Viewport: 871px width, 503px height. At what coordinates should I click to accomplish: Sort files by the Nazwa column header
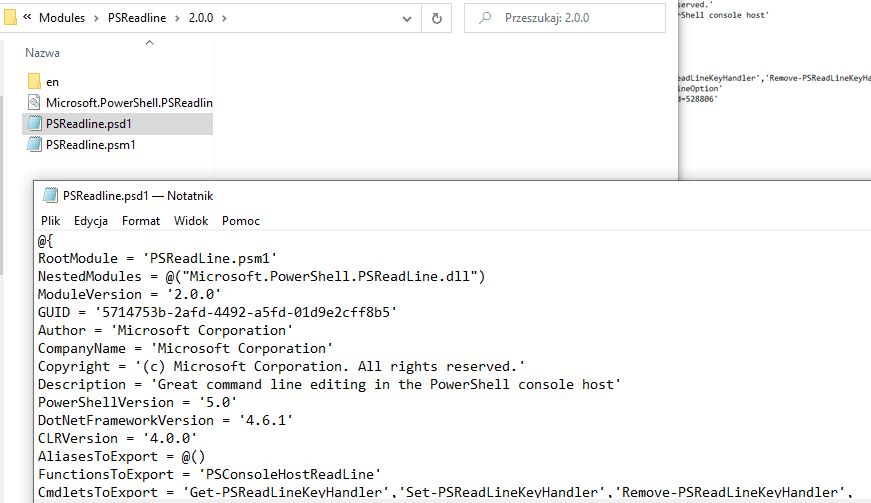(42, 53)
